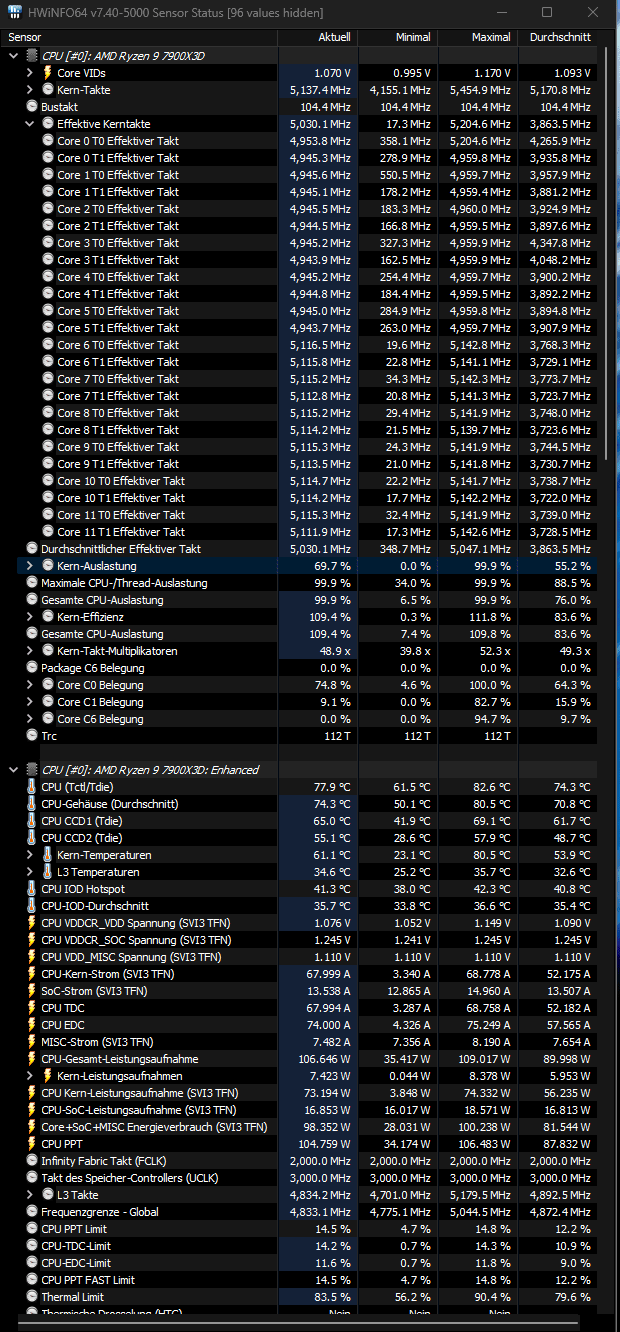Expand the Kern-Takt-Multiplikatoren row
This screenshot has height=1332, width=620.
(30, 651)
